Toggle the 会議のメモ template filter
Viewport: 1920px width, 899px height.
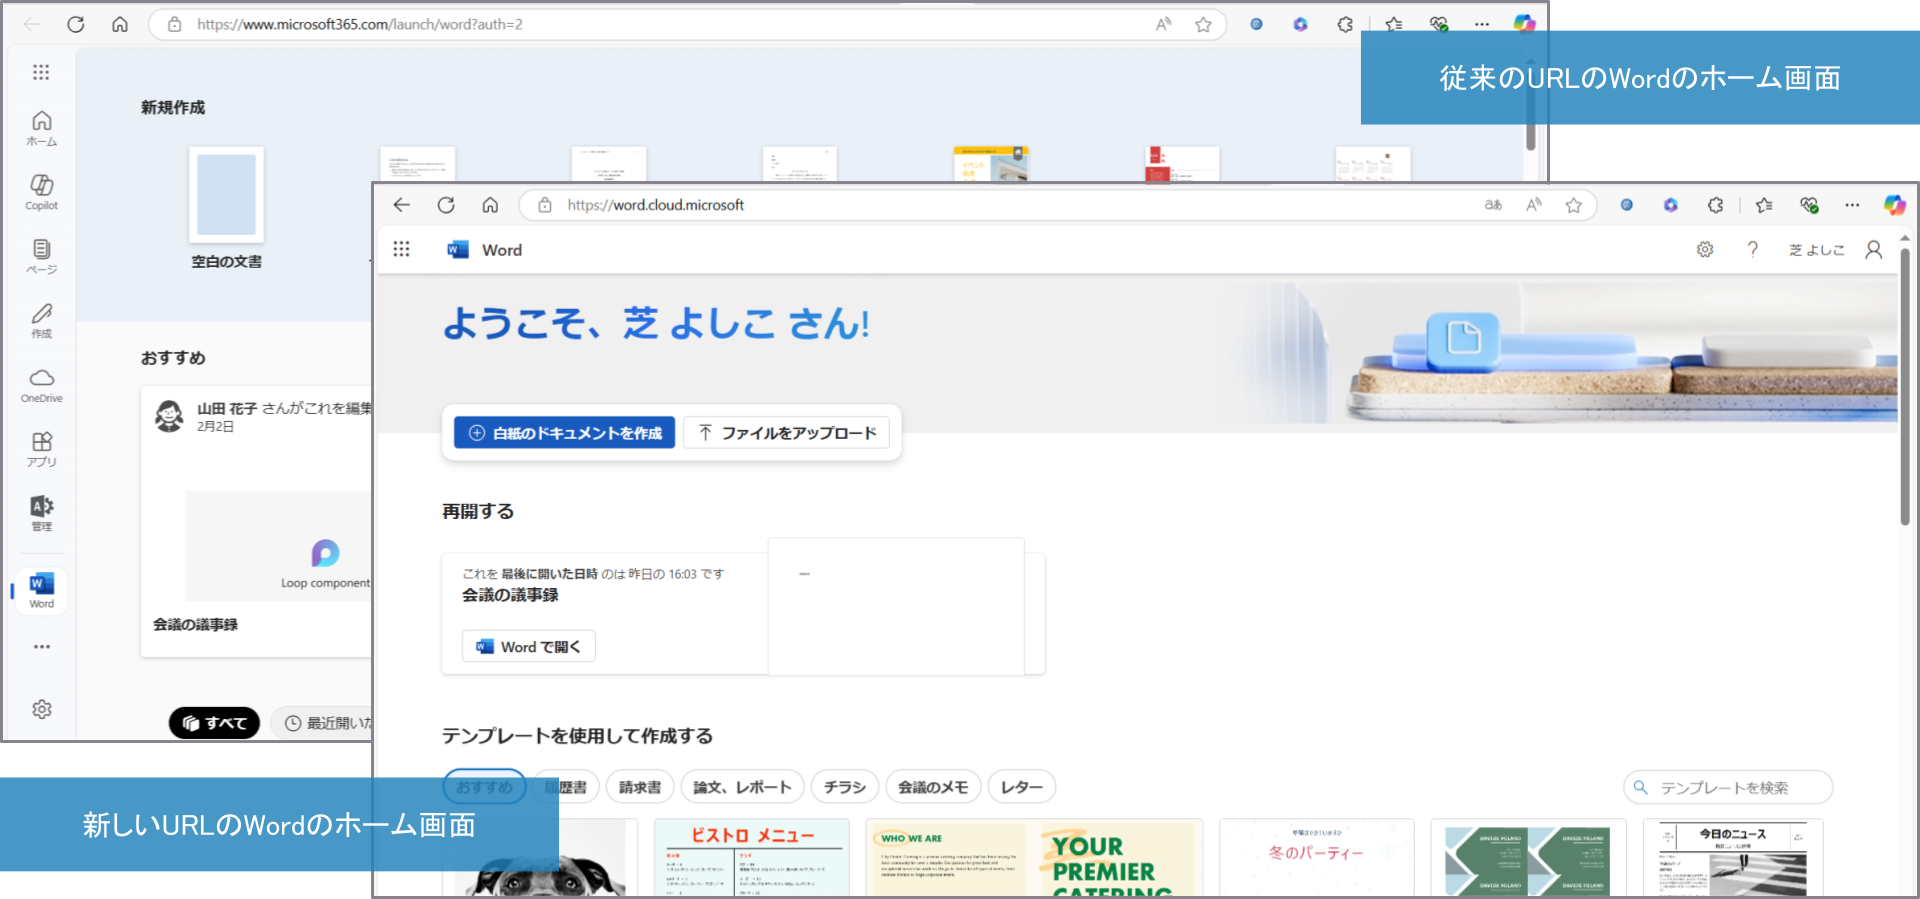(932, 787)
